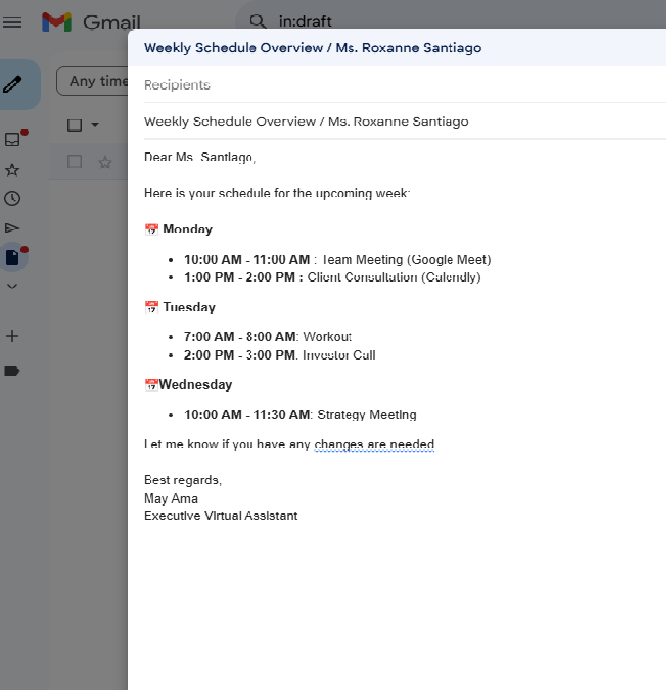This screenshot has height=690, width=666.
Task: Open the Starred folder icon
Action: click(12, 170)
